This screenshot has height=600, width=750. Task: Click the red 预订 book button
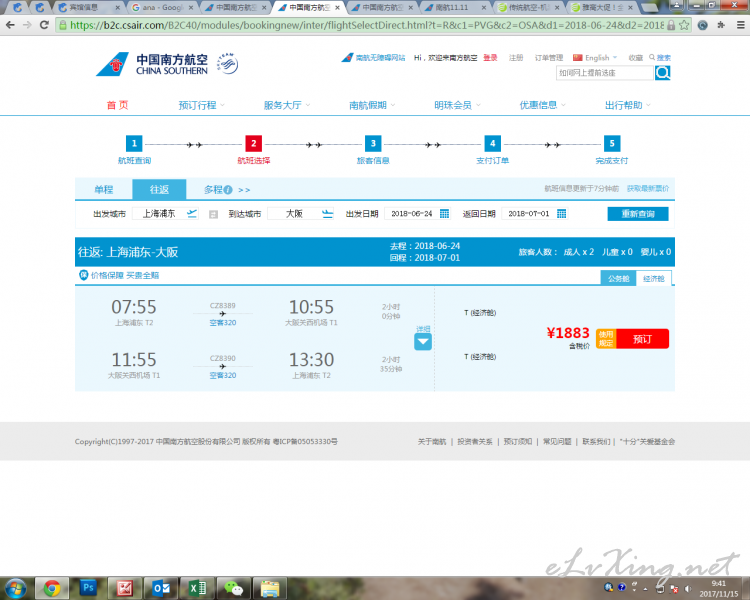point(642,339)
